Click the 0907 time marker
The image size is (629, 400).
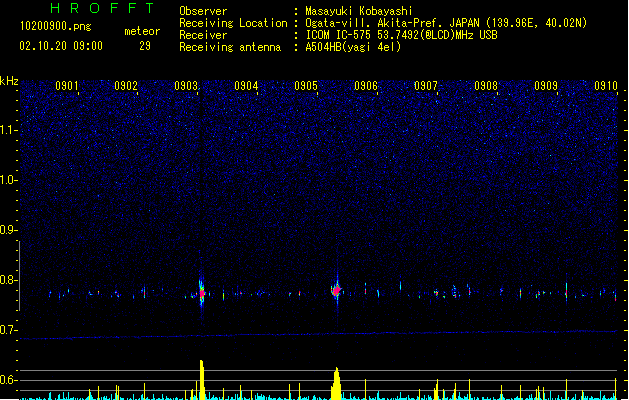[x=426, y=86]
